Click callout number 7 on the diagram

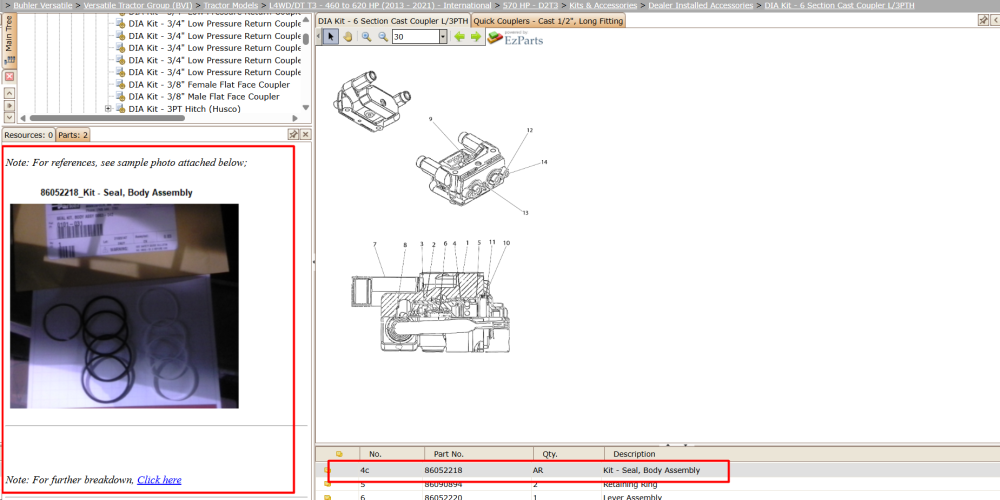coord(375,244)
